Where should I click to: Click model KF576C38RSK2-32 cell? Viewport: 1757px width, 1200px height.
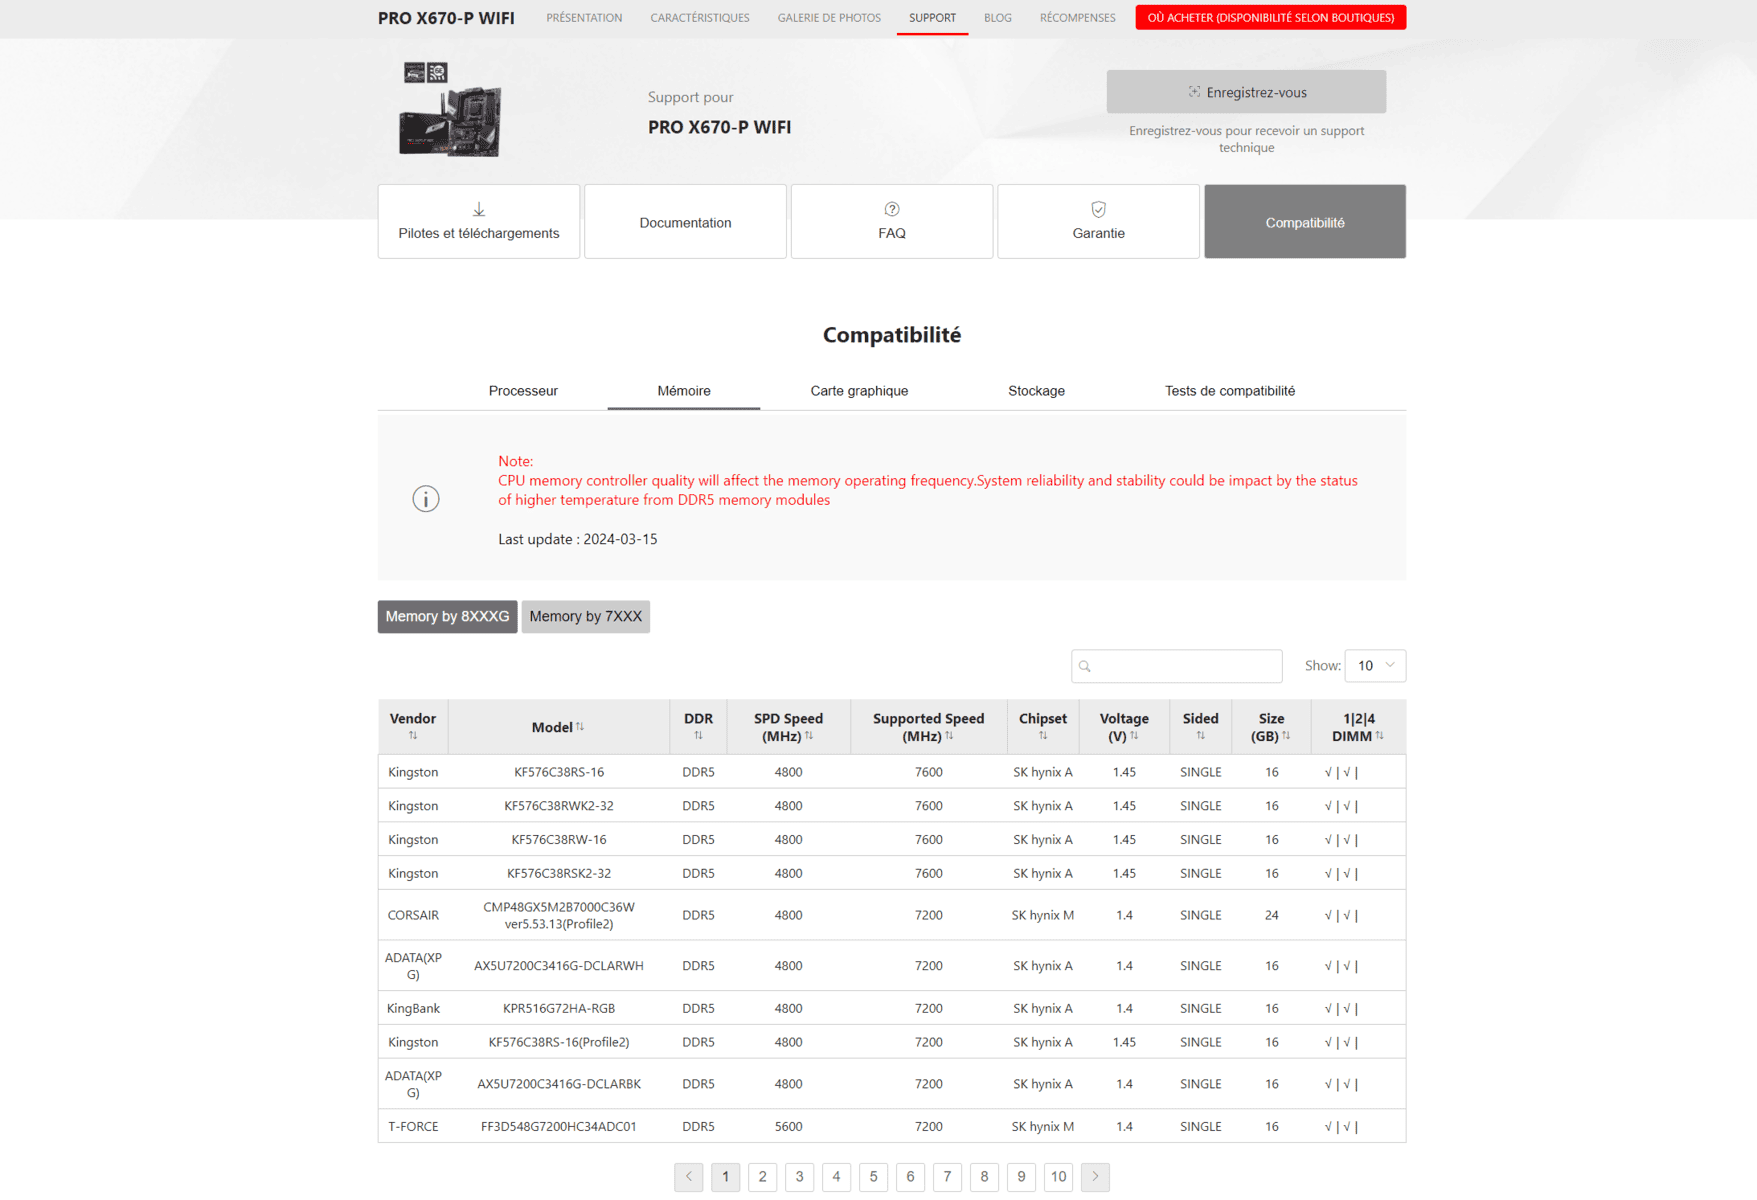[x=559, y=874]
